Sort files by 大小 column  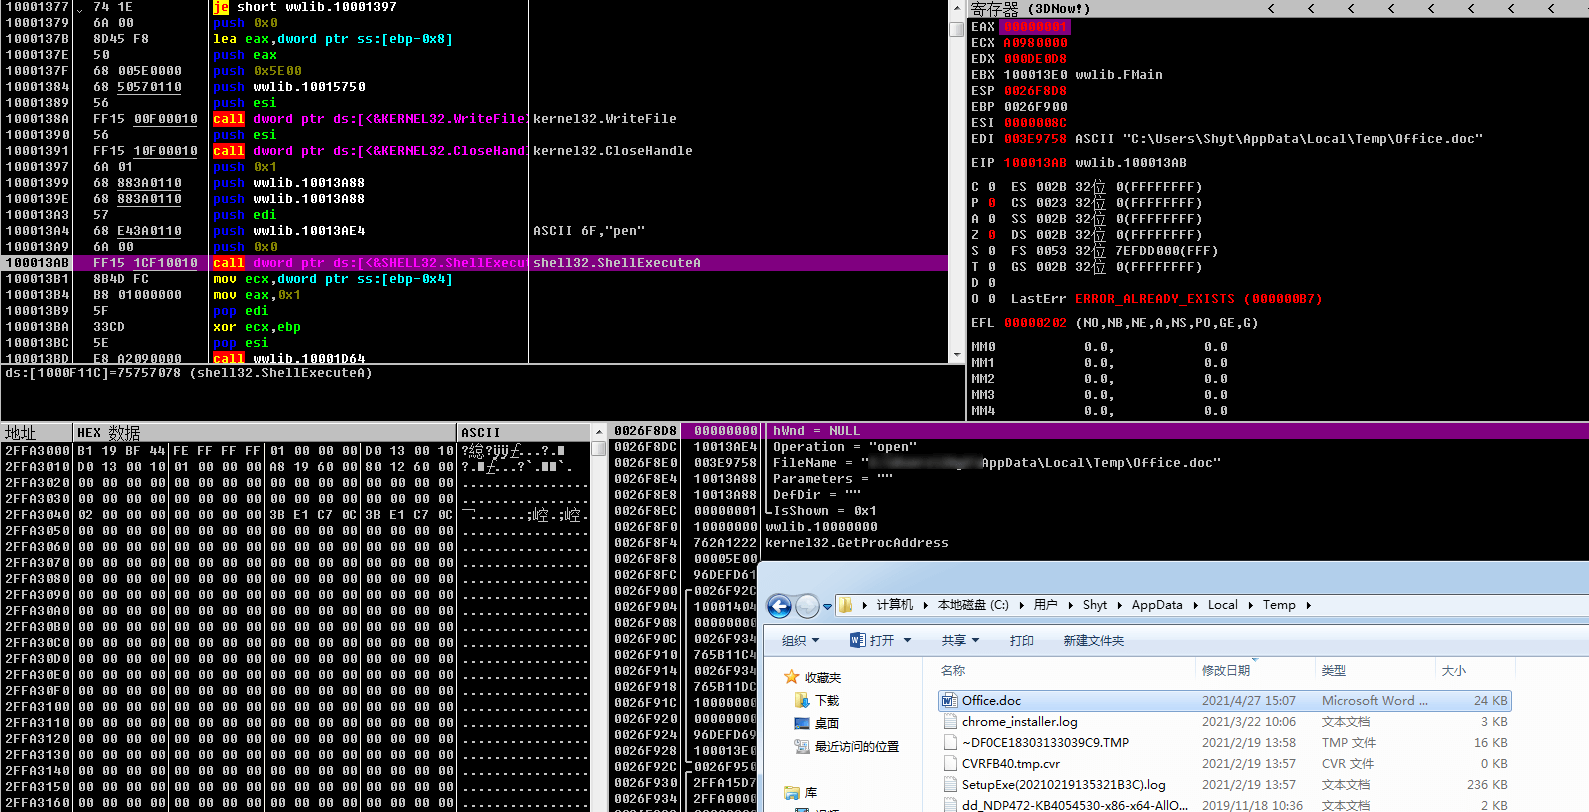click(1473, 670)
